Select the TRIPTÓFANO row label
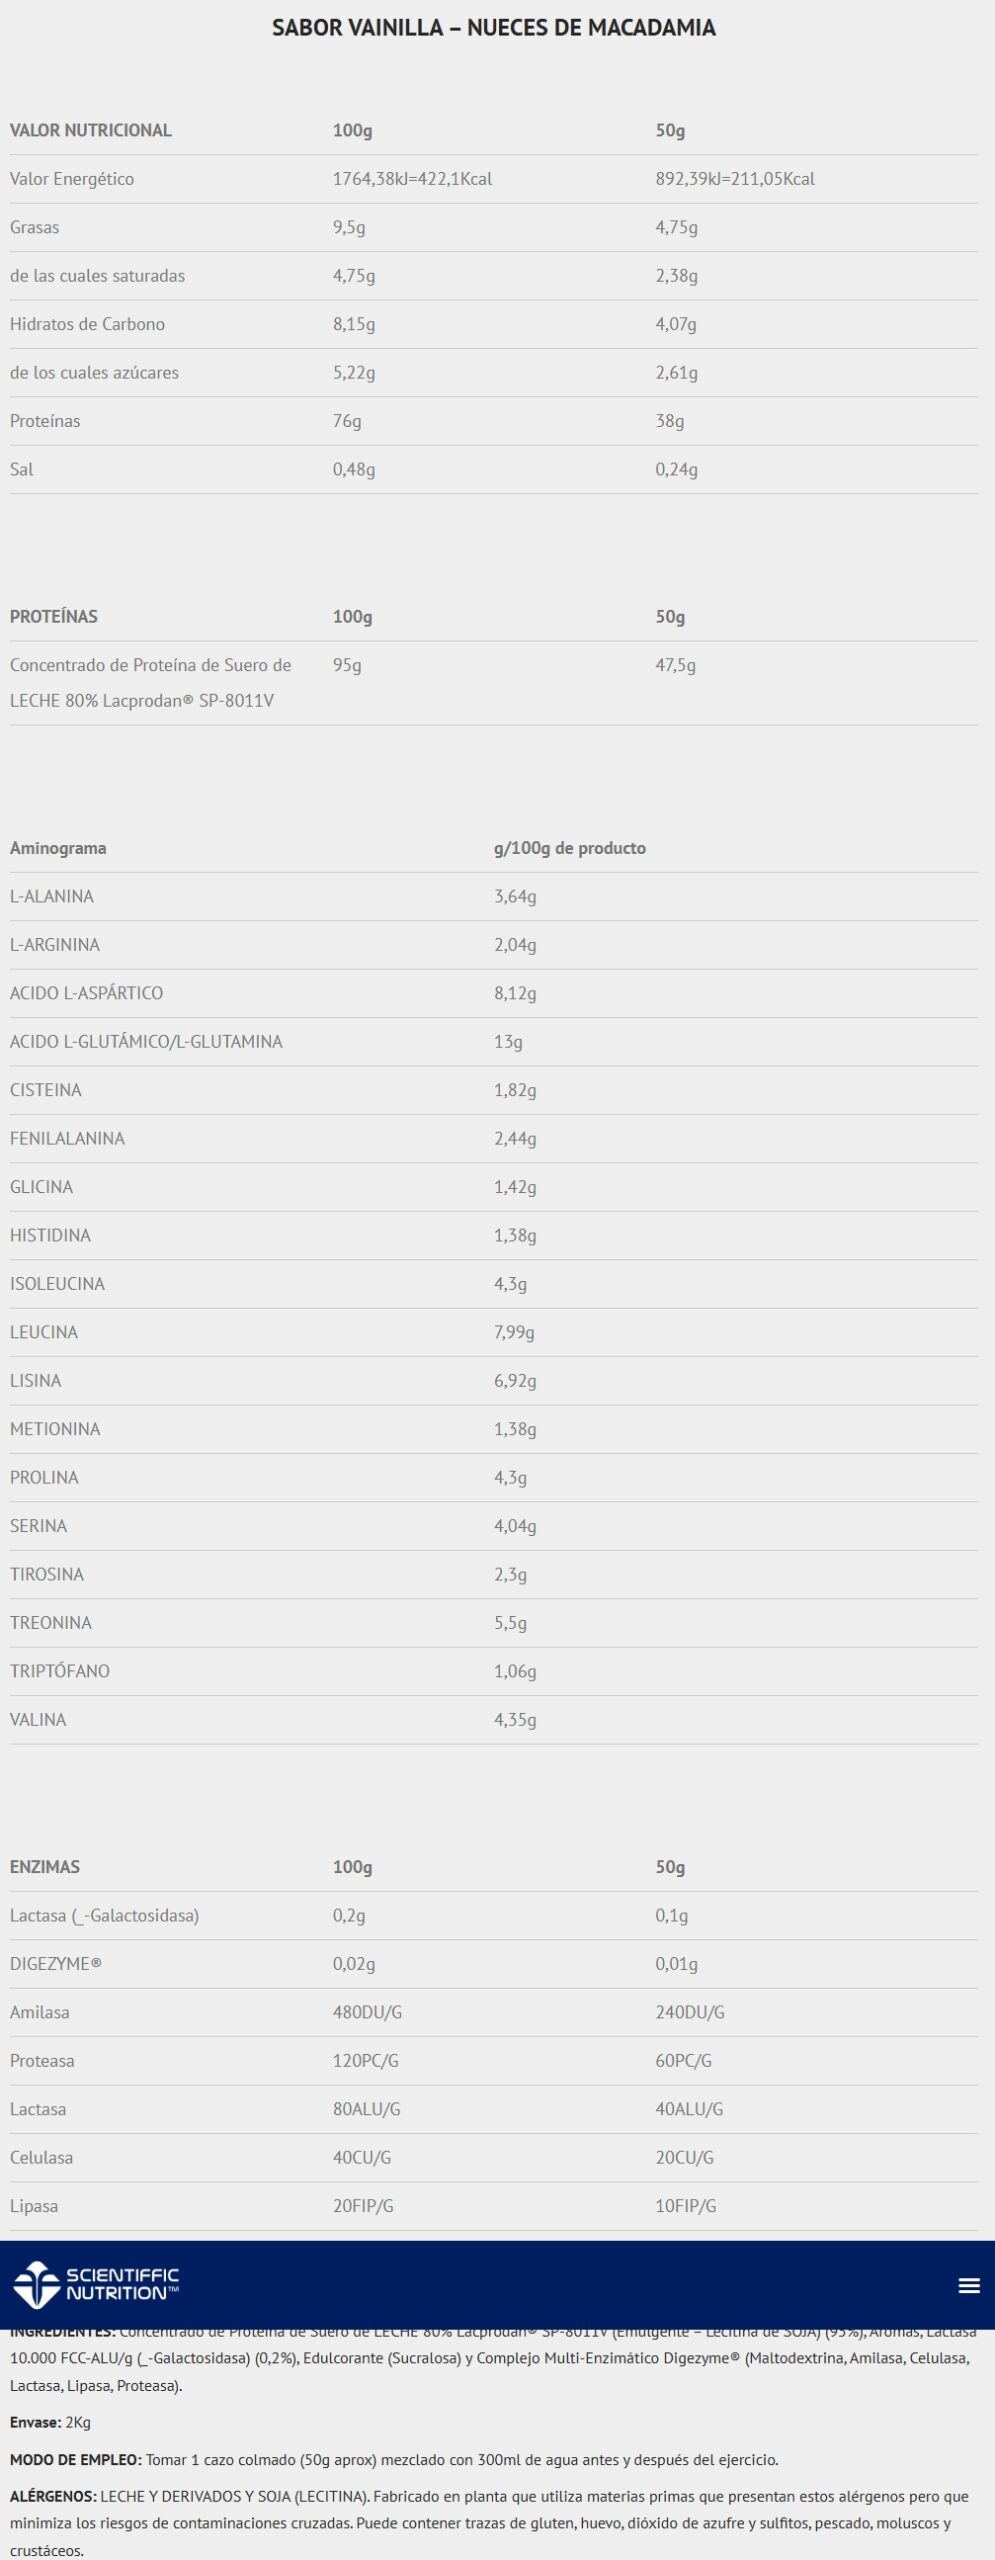Image resolution: width=995 pixels, height=2560 pixels. 60,1671
